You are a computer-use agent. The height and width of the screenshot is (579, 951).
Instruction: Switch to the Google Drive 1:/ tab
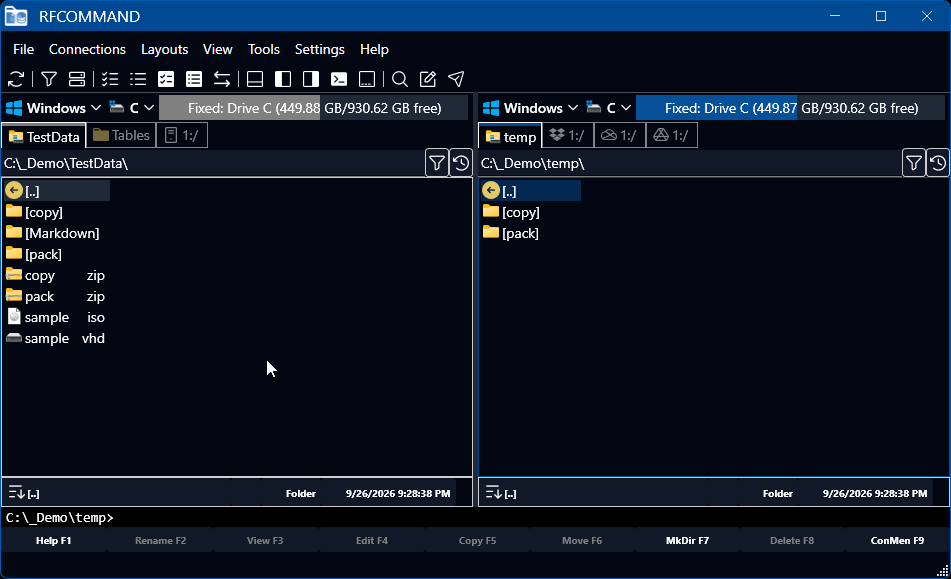tap(671, 135)
